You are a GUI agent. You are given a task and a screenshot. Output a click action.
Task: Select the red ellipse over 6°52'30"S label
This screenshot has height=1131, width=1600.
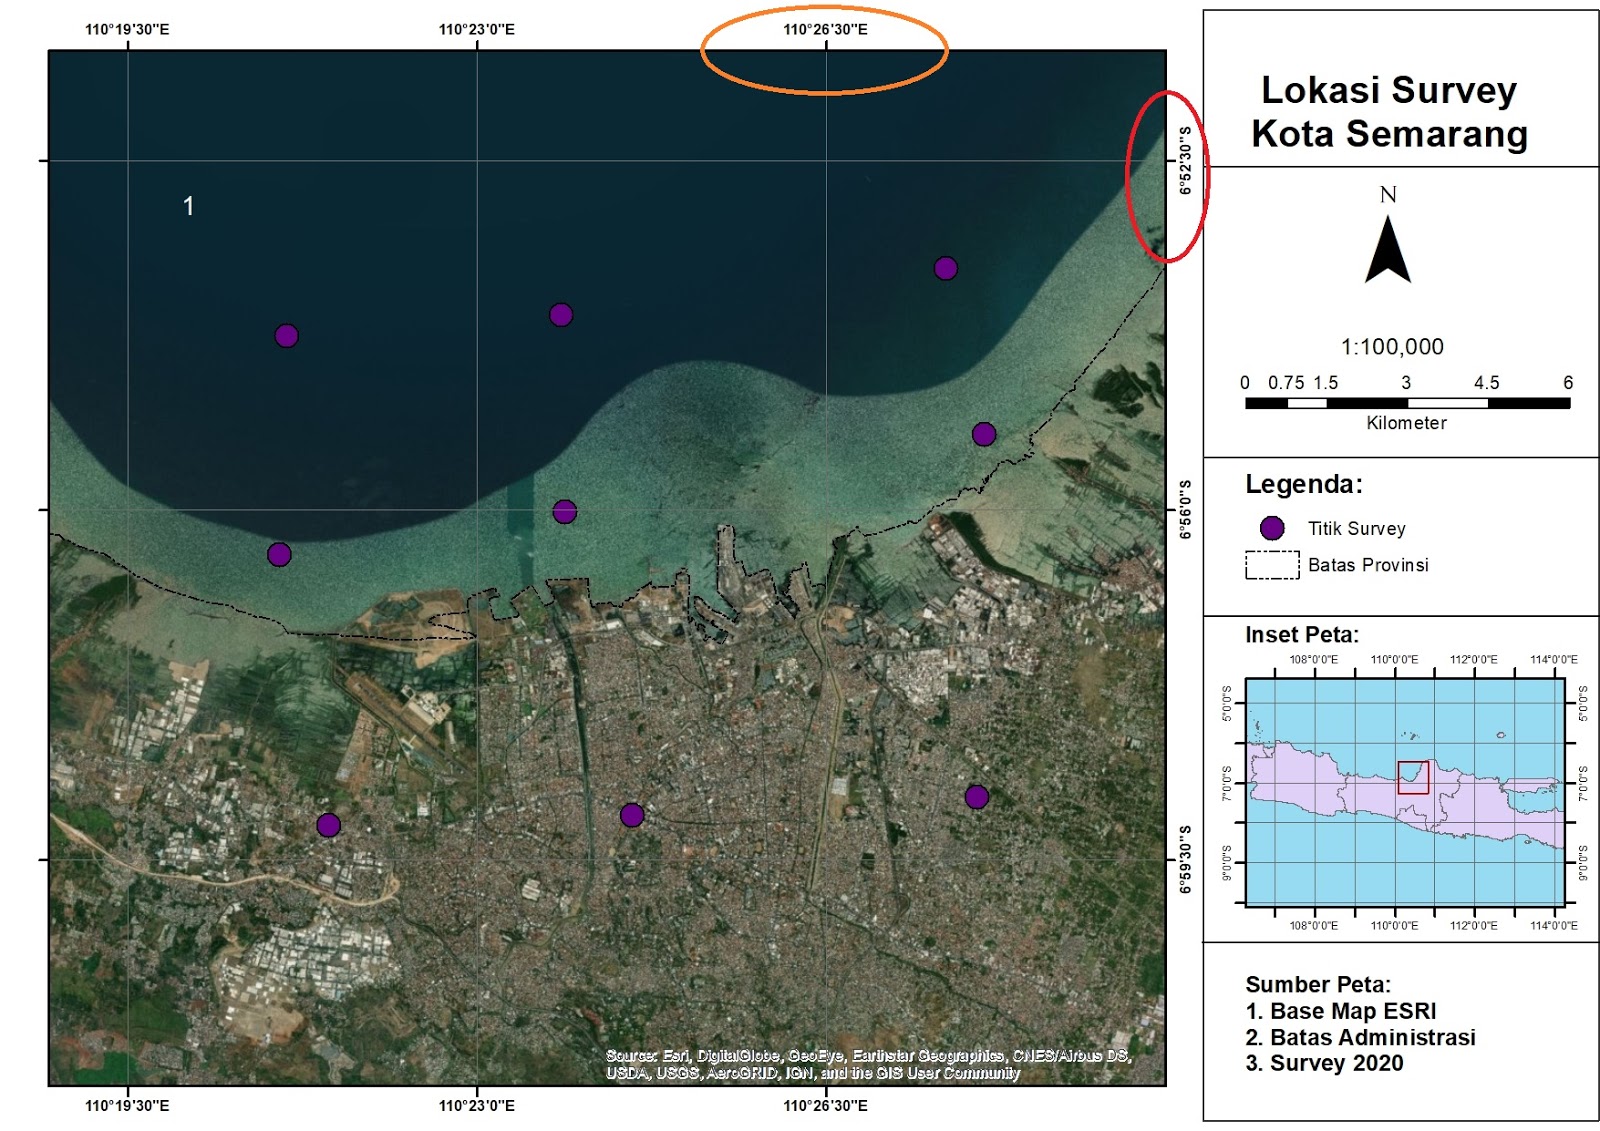click(x=1168, y=175)
